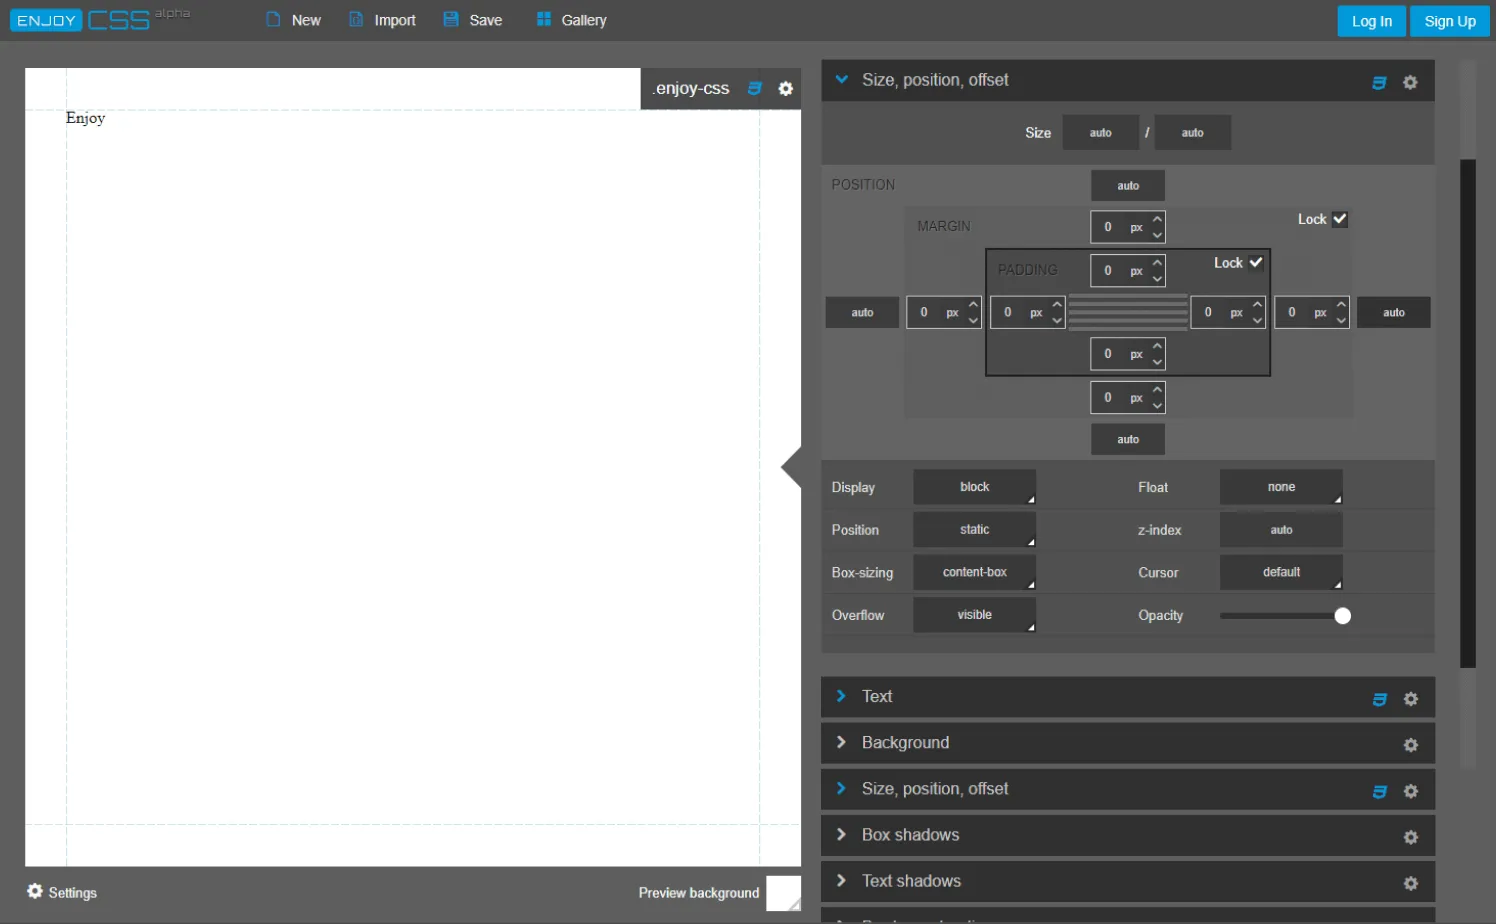Screen dimensions: 1496x924
Task: Open the gear icon on the .enjoy-css tab
Action: tap(786, 88)
